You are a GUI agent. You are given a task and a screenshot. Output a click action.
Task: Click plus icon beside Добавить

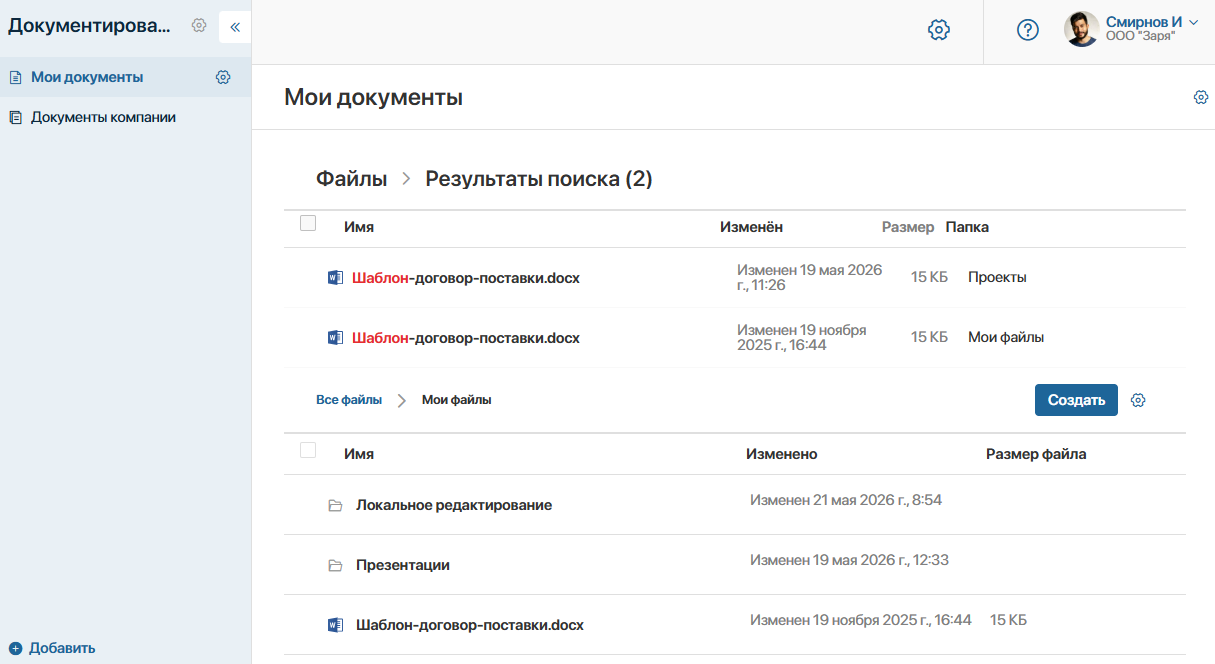click(15, 648)
